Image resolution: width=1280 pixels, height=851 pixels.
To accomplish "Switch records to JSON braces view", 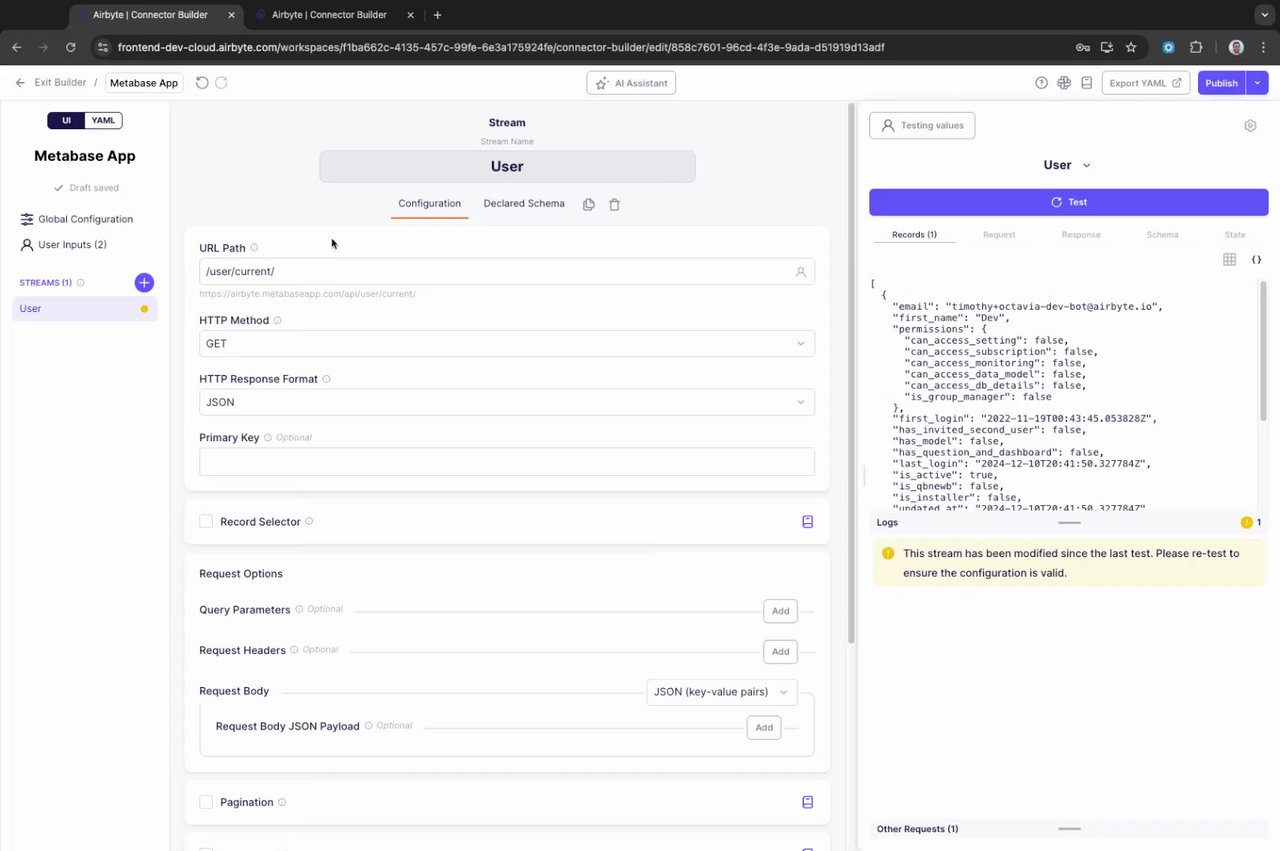I will pyautogui.click(x=1257, y=260).
